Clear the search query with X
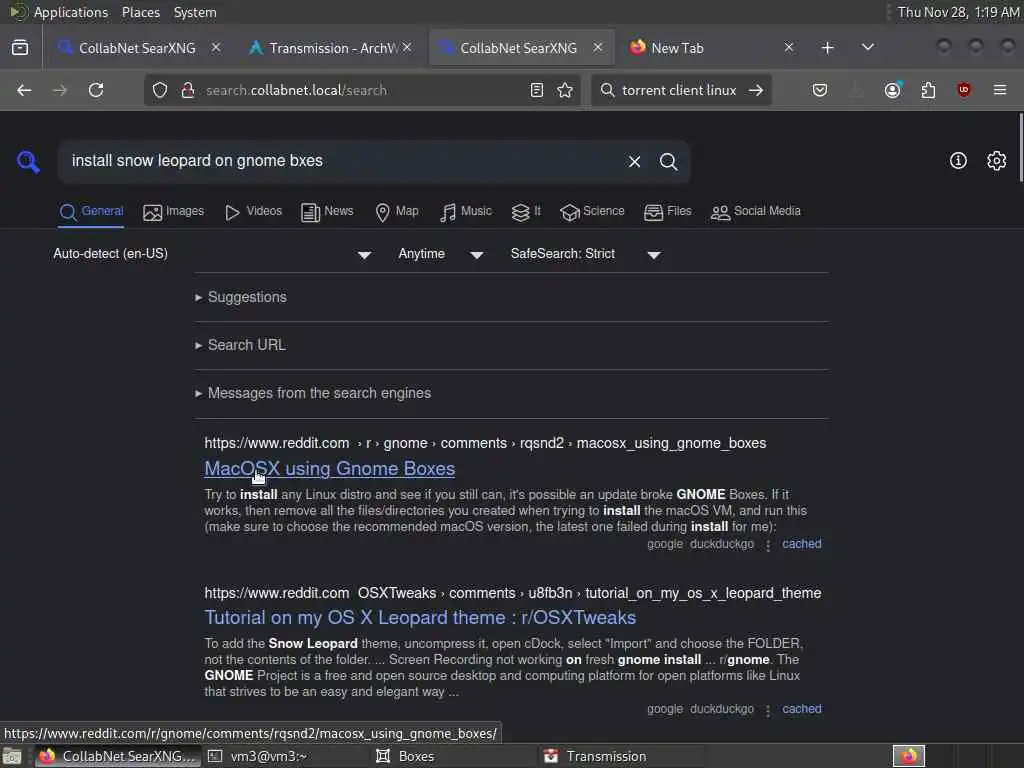 coord(634,161)
